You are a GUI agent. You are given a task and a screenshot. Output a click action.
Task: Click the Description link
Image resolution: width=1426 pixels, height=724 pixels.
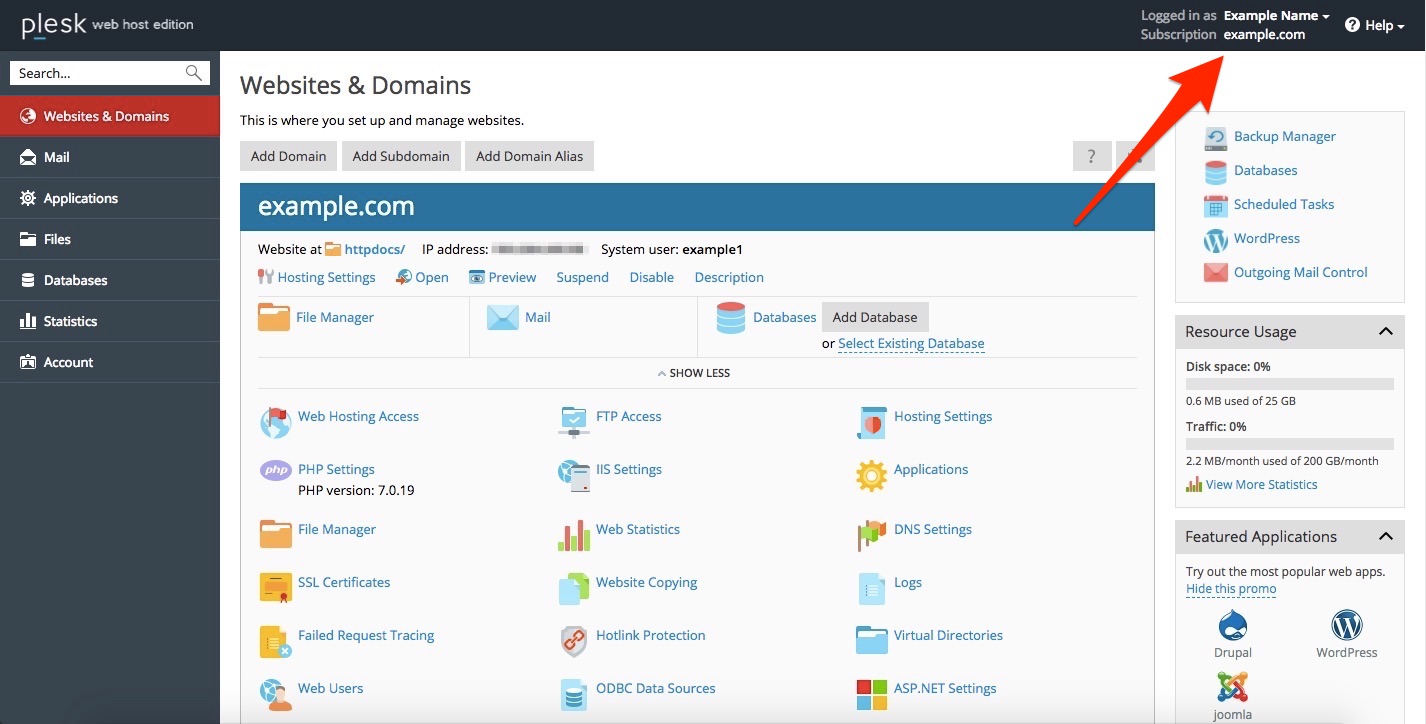[x=729, y=277]
